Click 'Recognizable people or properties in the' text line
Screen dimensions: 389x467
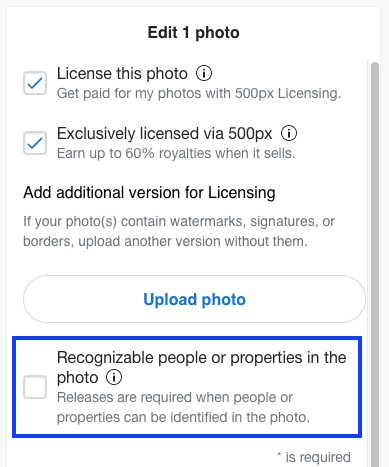202,357
